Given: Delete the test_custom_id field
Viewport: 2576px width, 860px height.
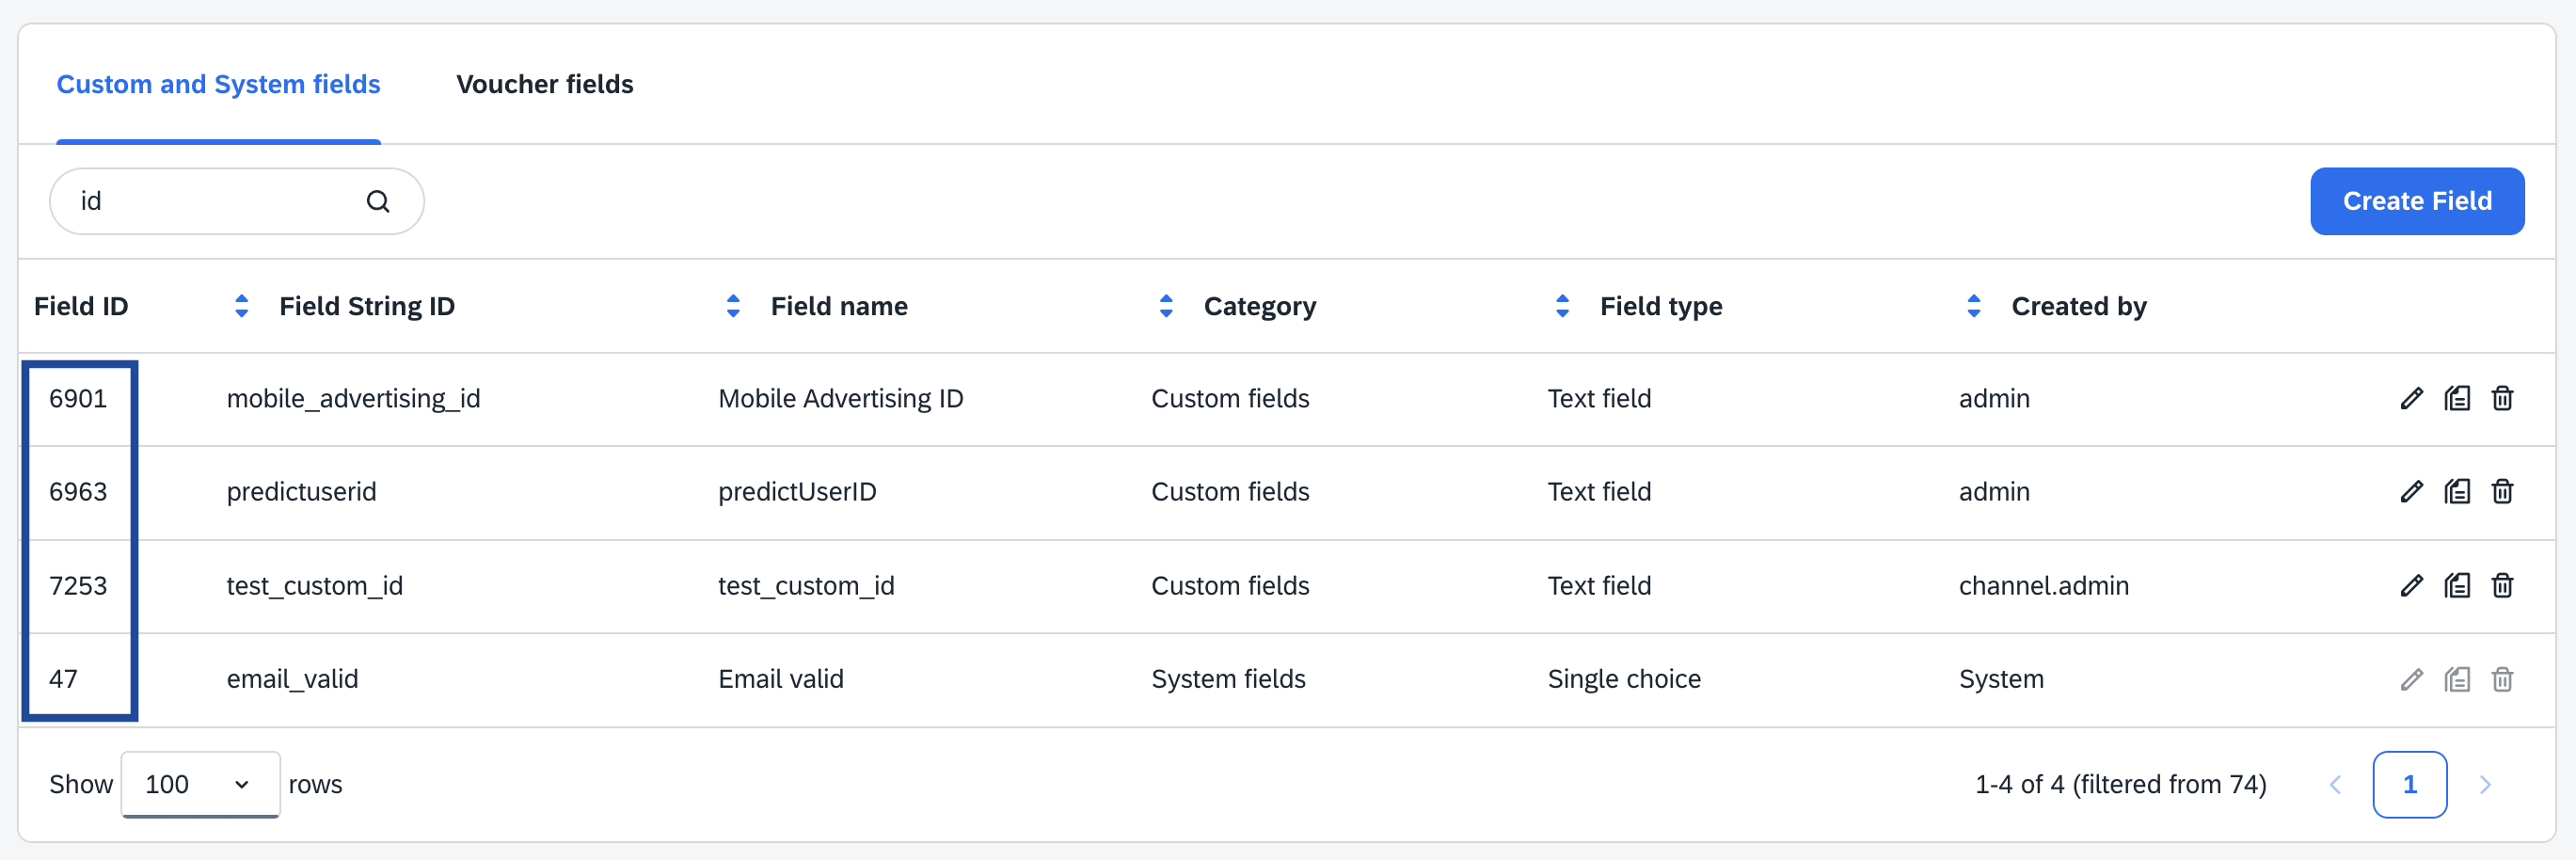Looking at the screenshot, I should pyautogui.click(x=2502, y=585).
